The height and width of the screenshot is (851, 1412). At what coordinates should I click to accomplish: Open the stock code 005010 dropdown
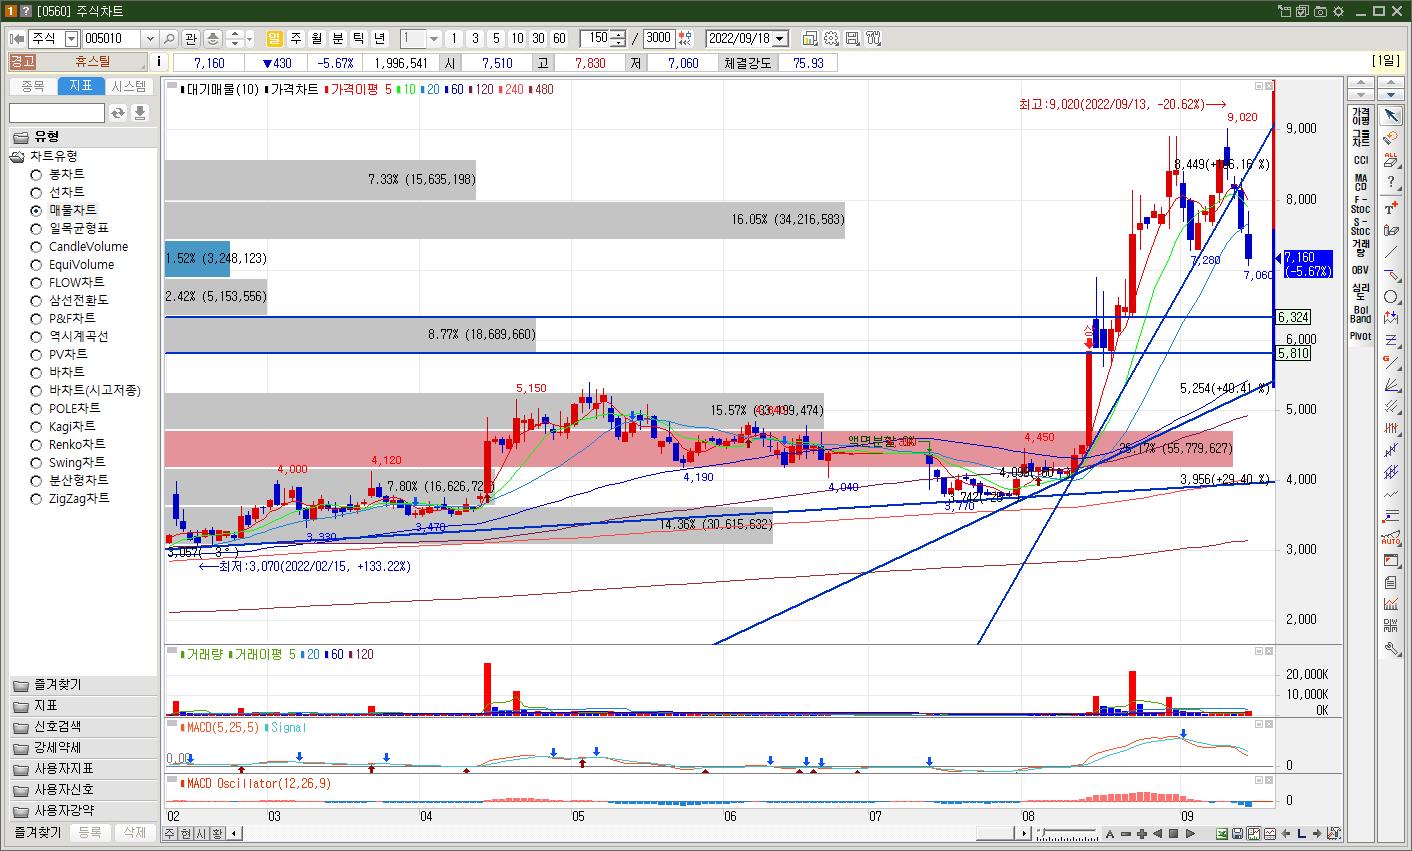coord(150,39)
